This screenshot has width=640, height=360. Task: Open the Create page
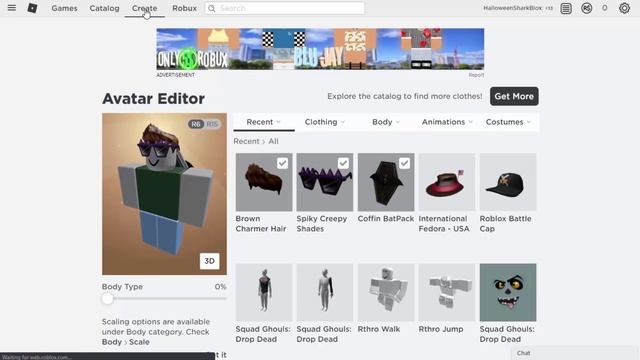(x=144, y=8)
